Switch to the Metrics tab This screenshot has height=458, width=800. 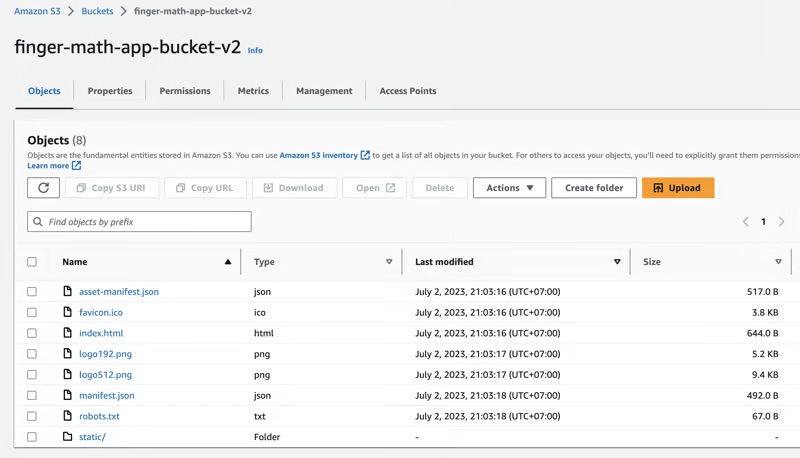253,91
